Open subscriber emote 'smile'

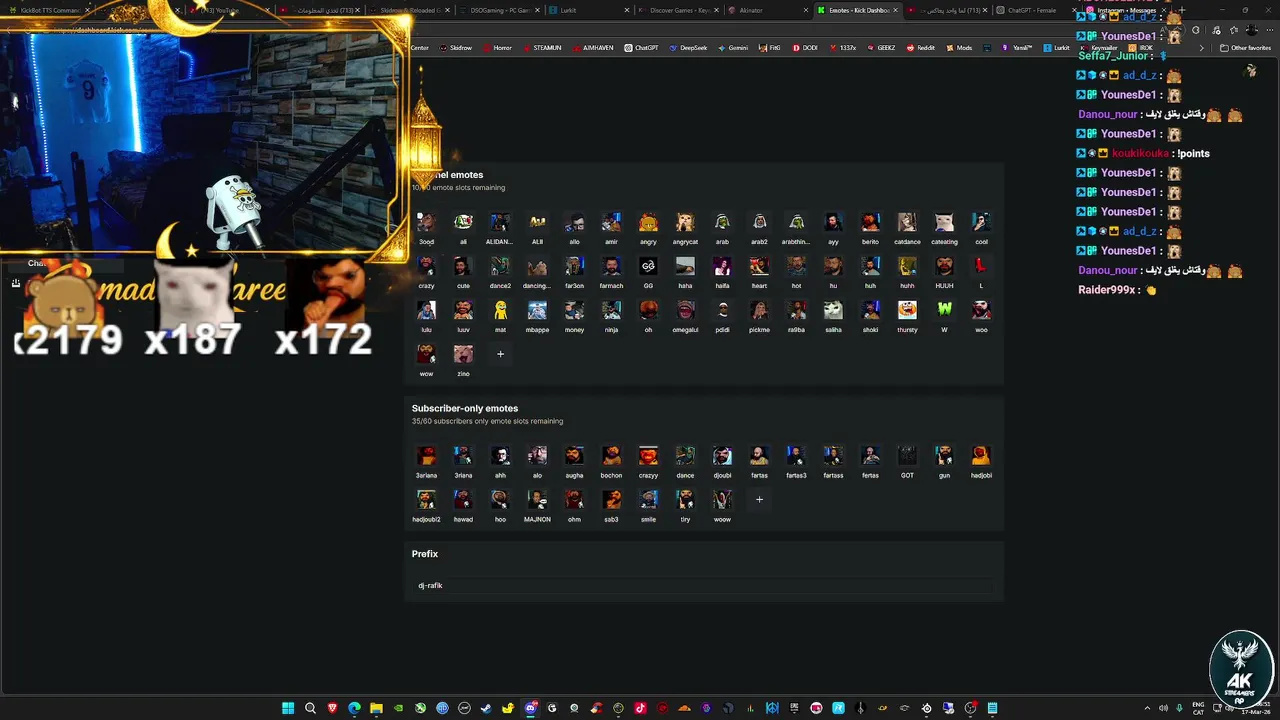click(648, 500)
